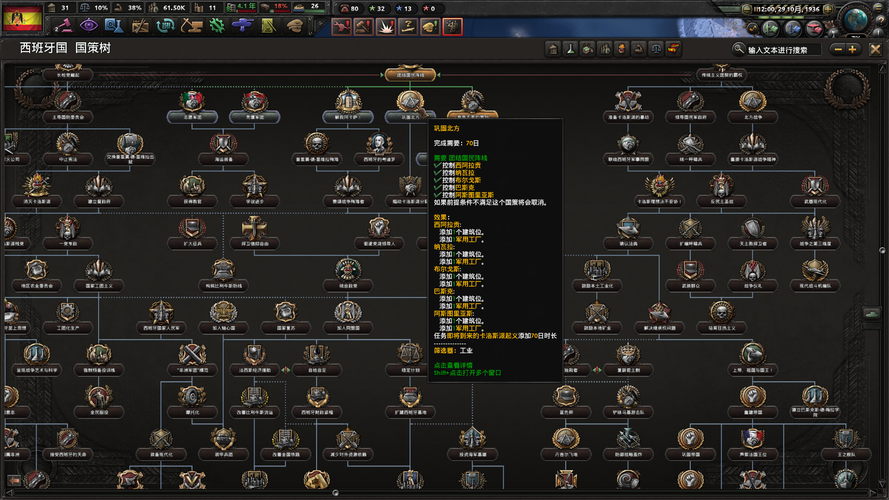Click the horizontal scrollbar handle at bottom
Screen dimensions: 889x500
click(x=335, y=493)
